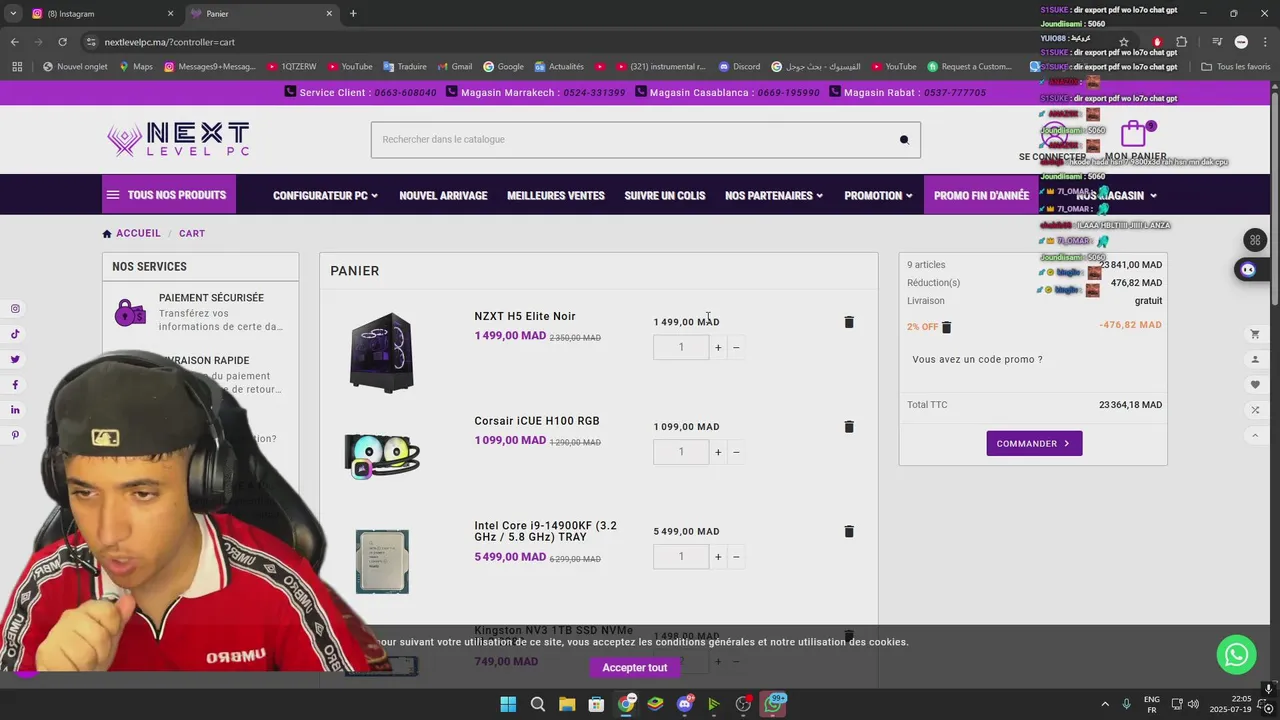Open Intel Core i9-14900KF product title link
The height and width of the screenshot is (720, 1280).
coord(546,531)
